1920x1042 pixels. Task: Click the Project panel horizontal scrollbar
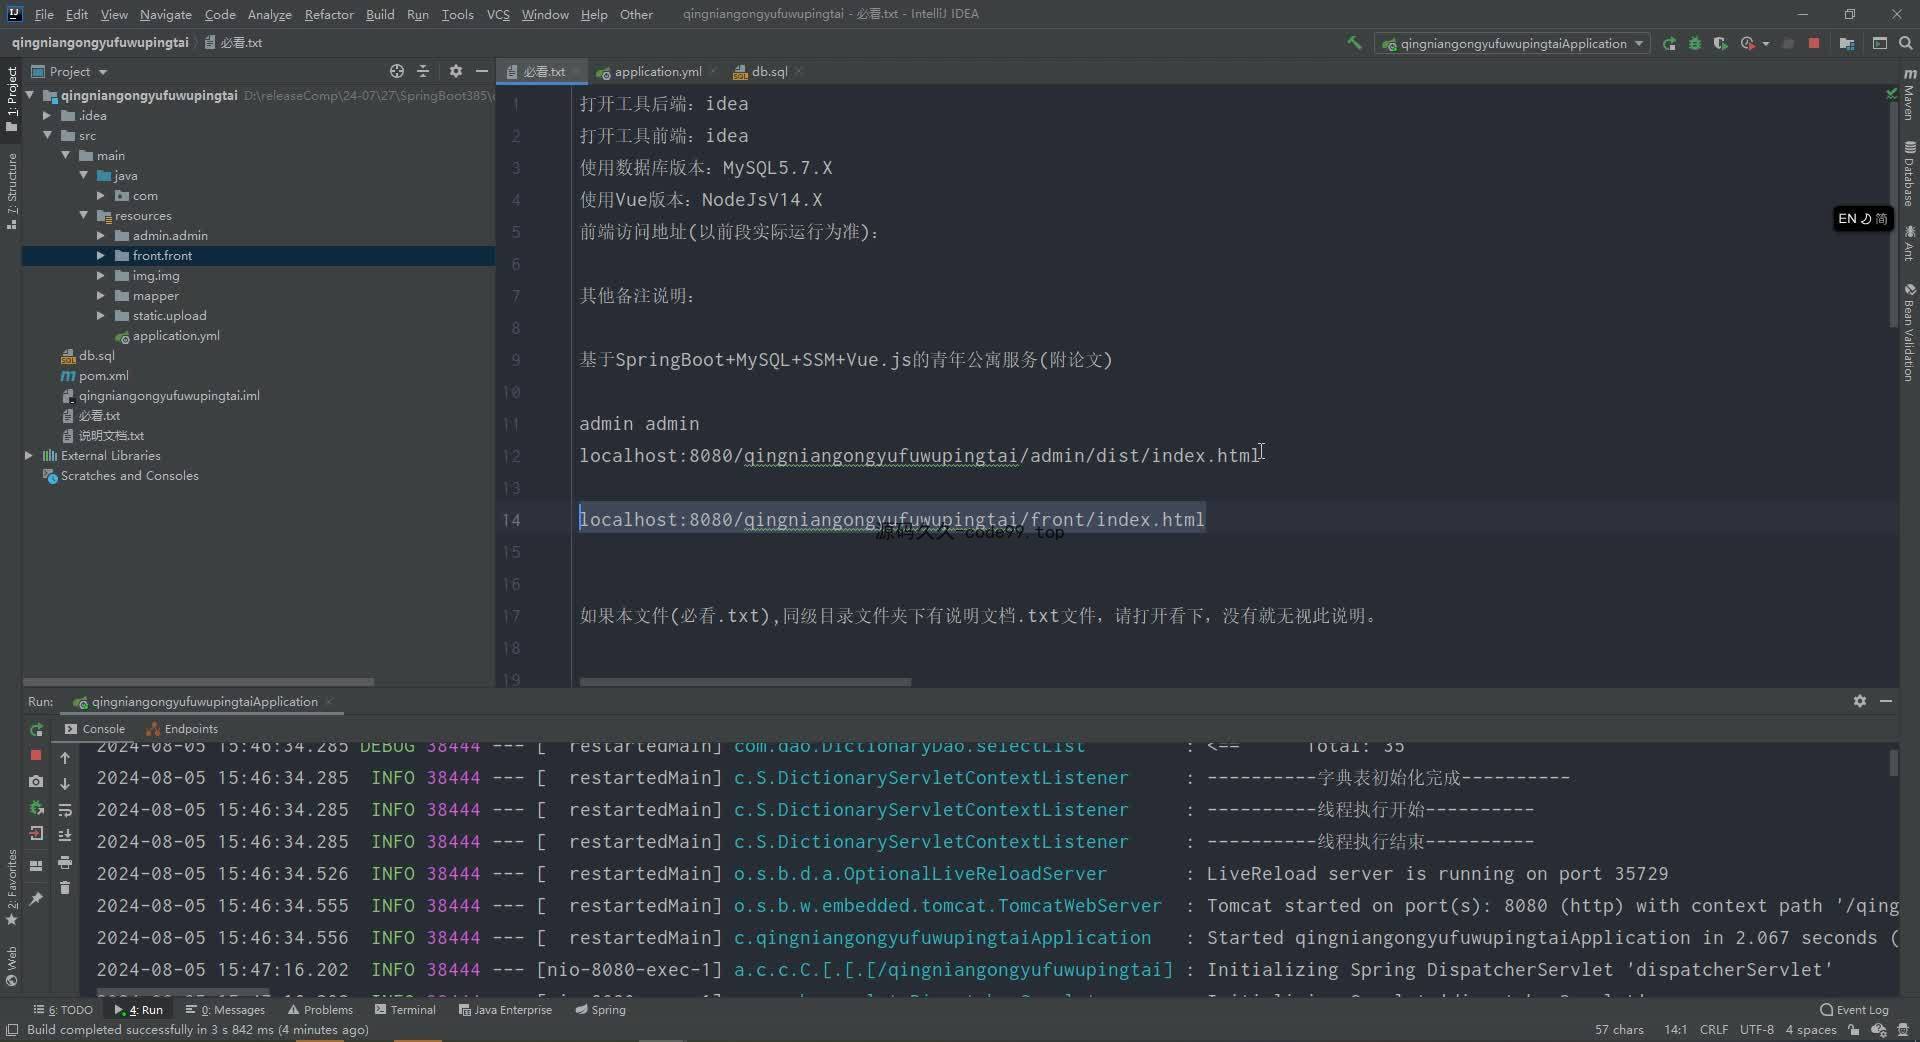coord(198,682)
